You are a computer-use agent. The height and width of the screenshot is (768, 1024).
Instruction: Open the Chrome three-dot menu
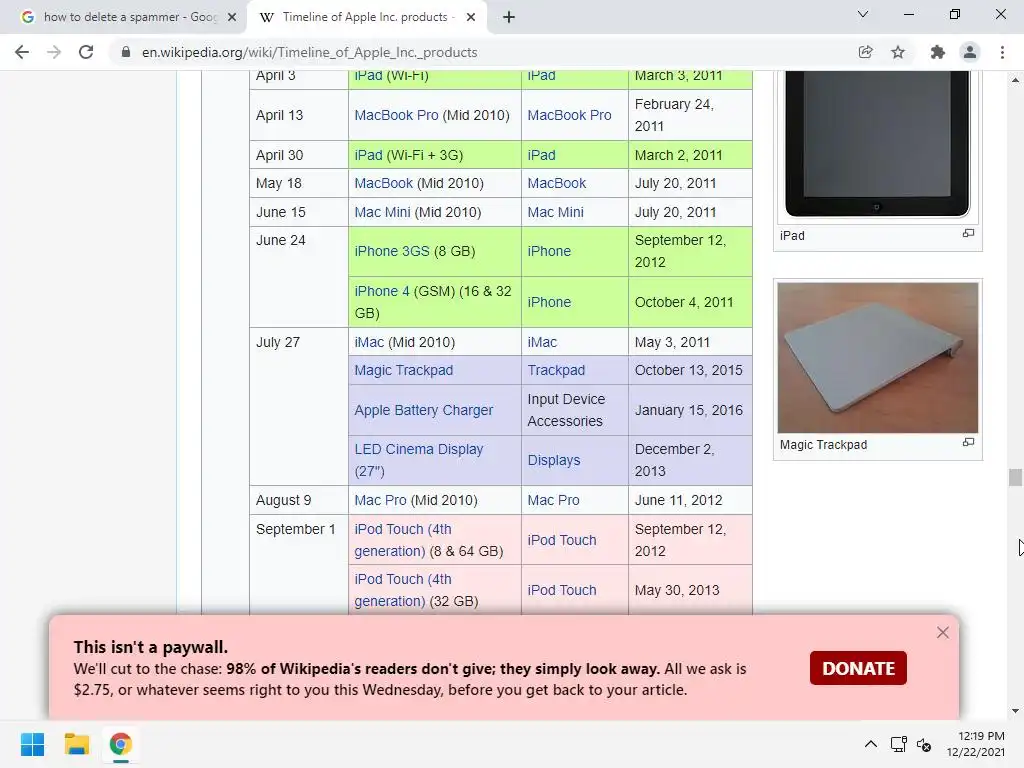[x=1002, y=52]
